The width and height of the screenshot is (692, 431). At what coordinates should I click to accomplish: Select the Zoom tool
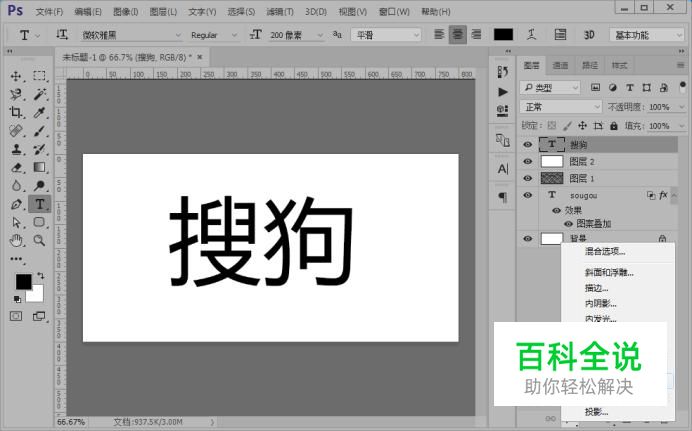39,240
